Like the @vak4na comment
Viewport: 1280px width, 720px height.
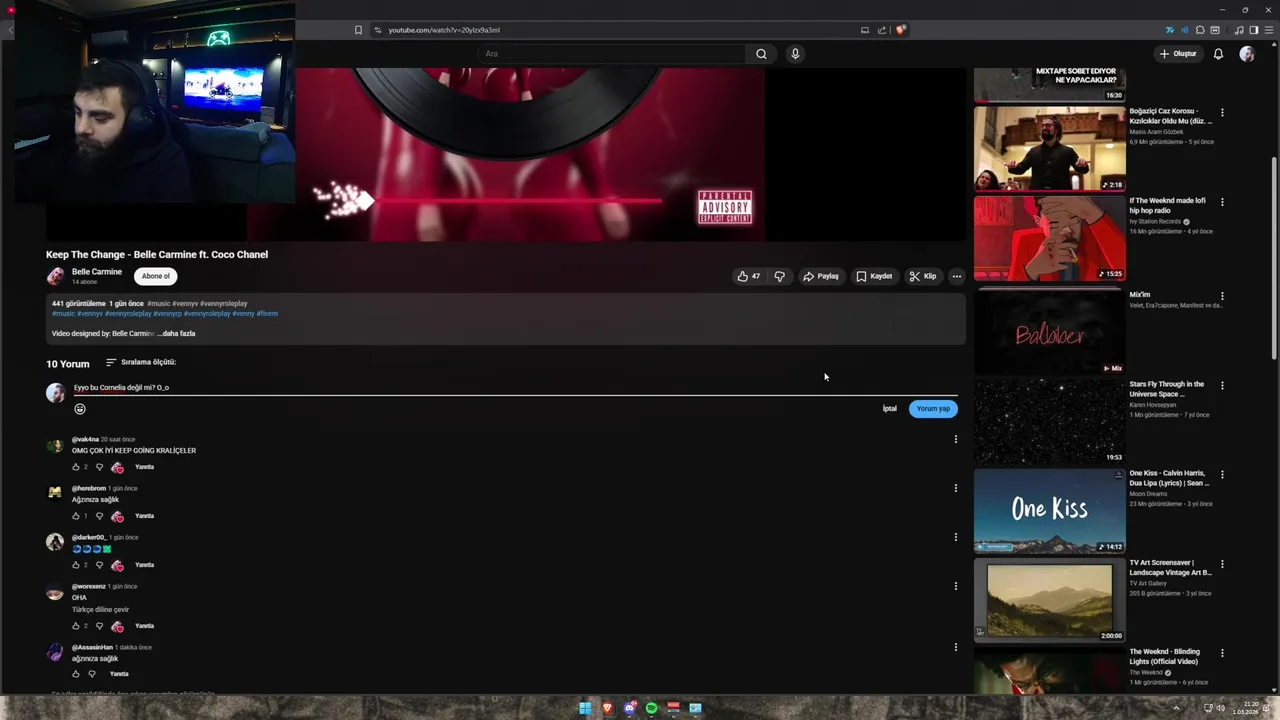coord(75,467)
